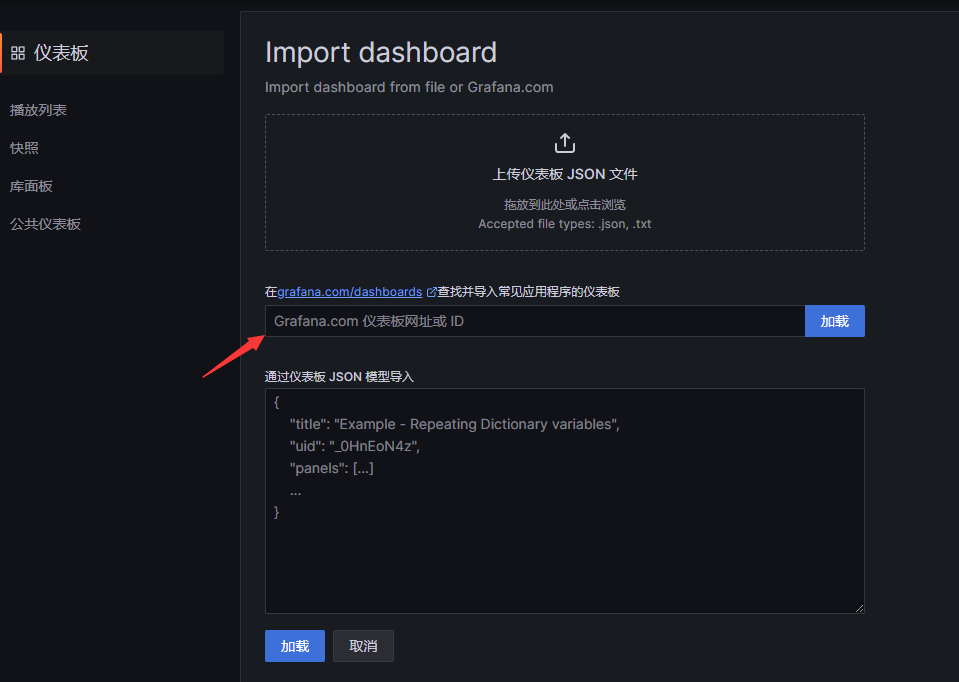Click the dashboards grid icon in sidebar
The image size is (959, 682).
point(18,53)
